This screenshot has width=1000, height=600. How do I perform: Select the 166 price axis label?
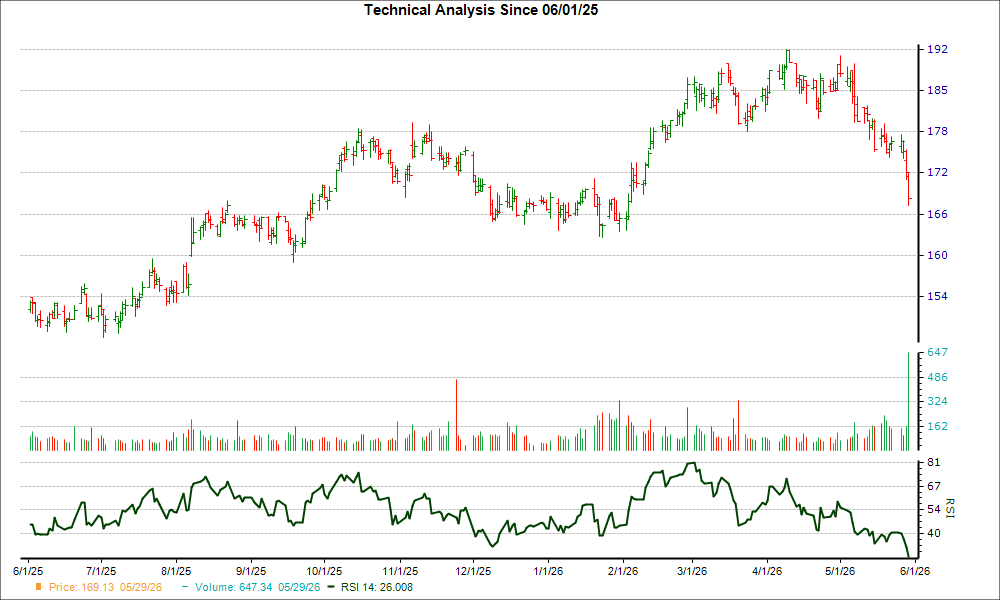(937, 214)
